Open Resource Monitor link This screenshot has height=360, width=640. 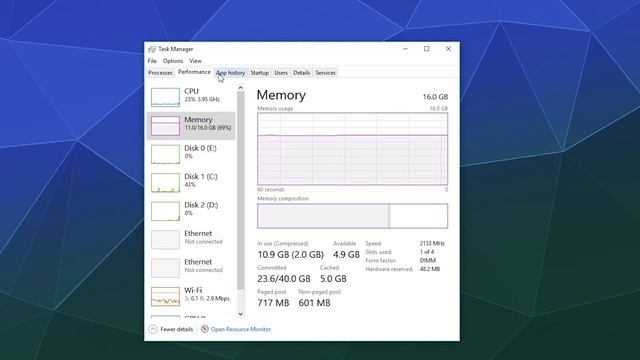240,329
